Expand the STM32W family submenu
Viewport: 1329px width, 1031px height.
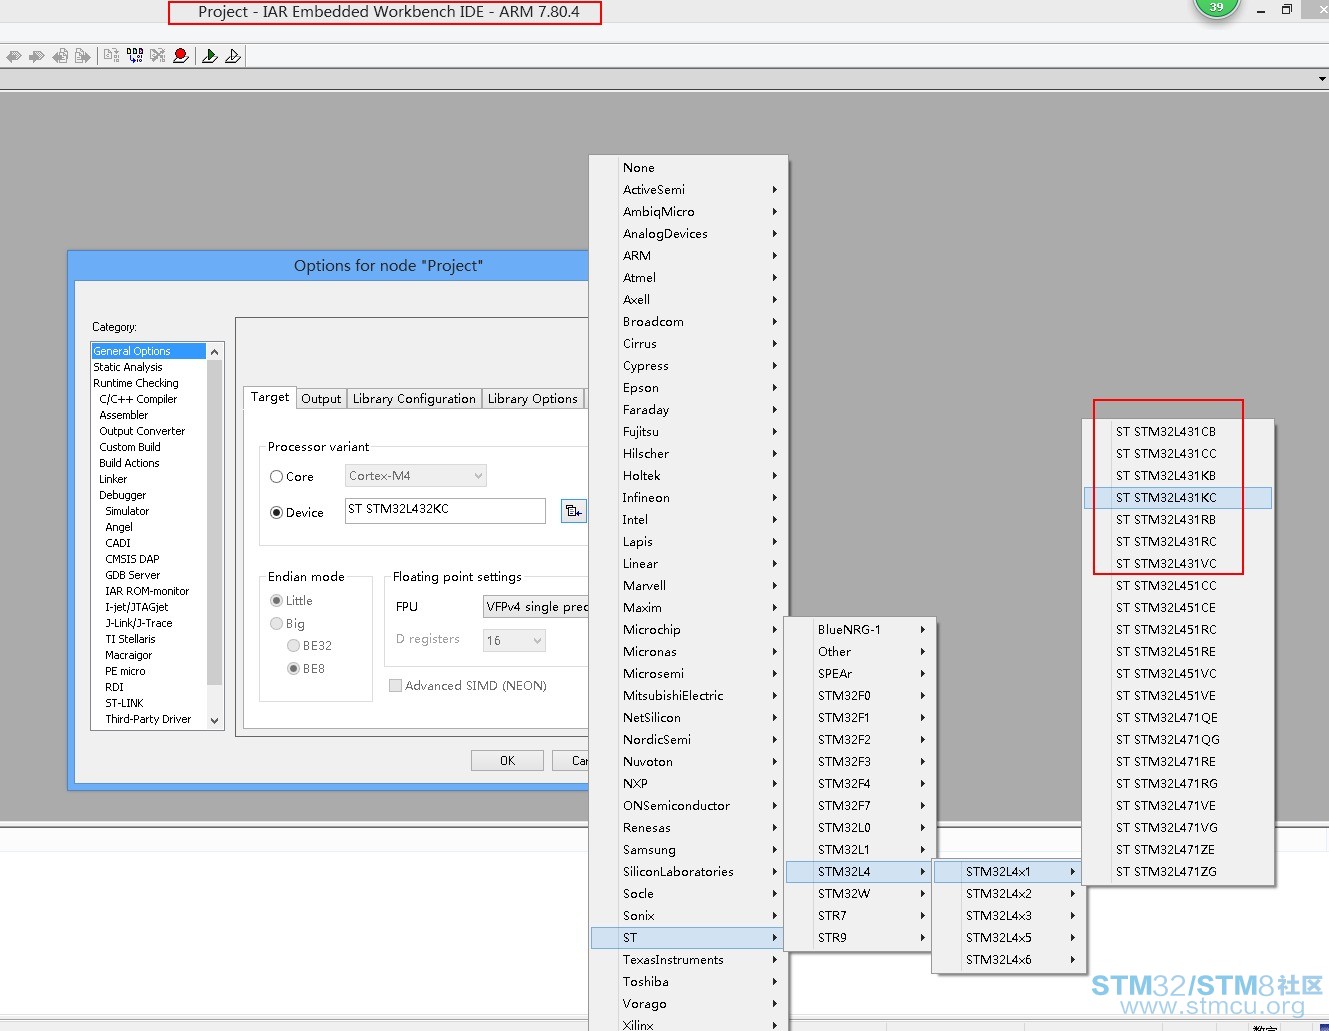click(860, 894)
